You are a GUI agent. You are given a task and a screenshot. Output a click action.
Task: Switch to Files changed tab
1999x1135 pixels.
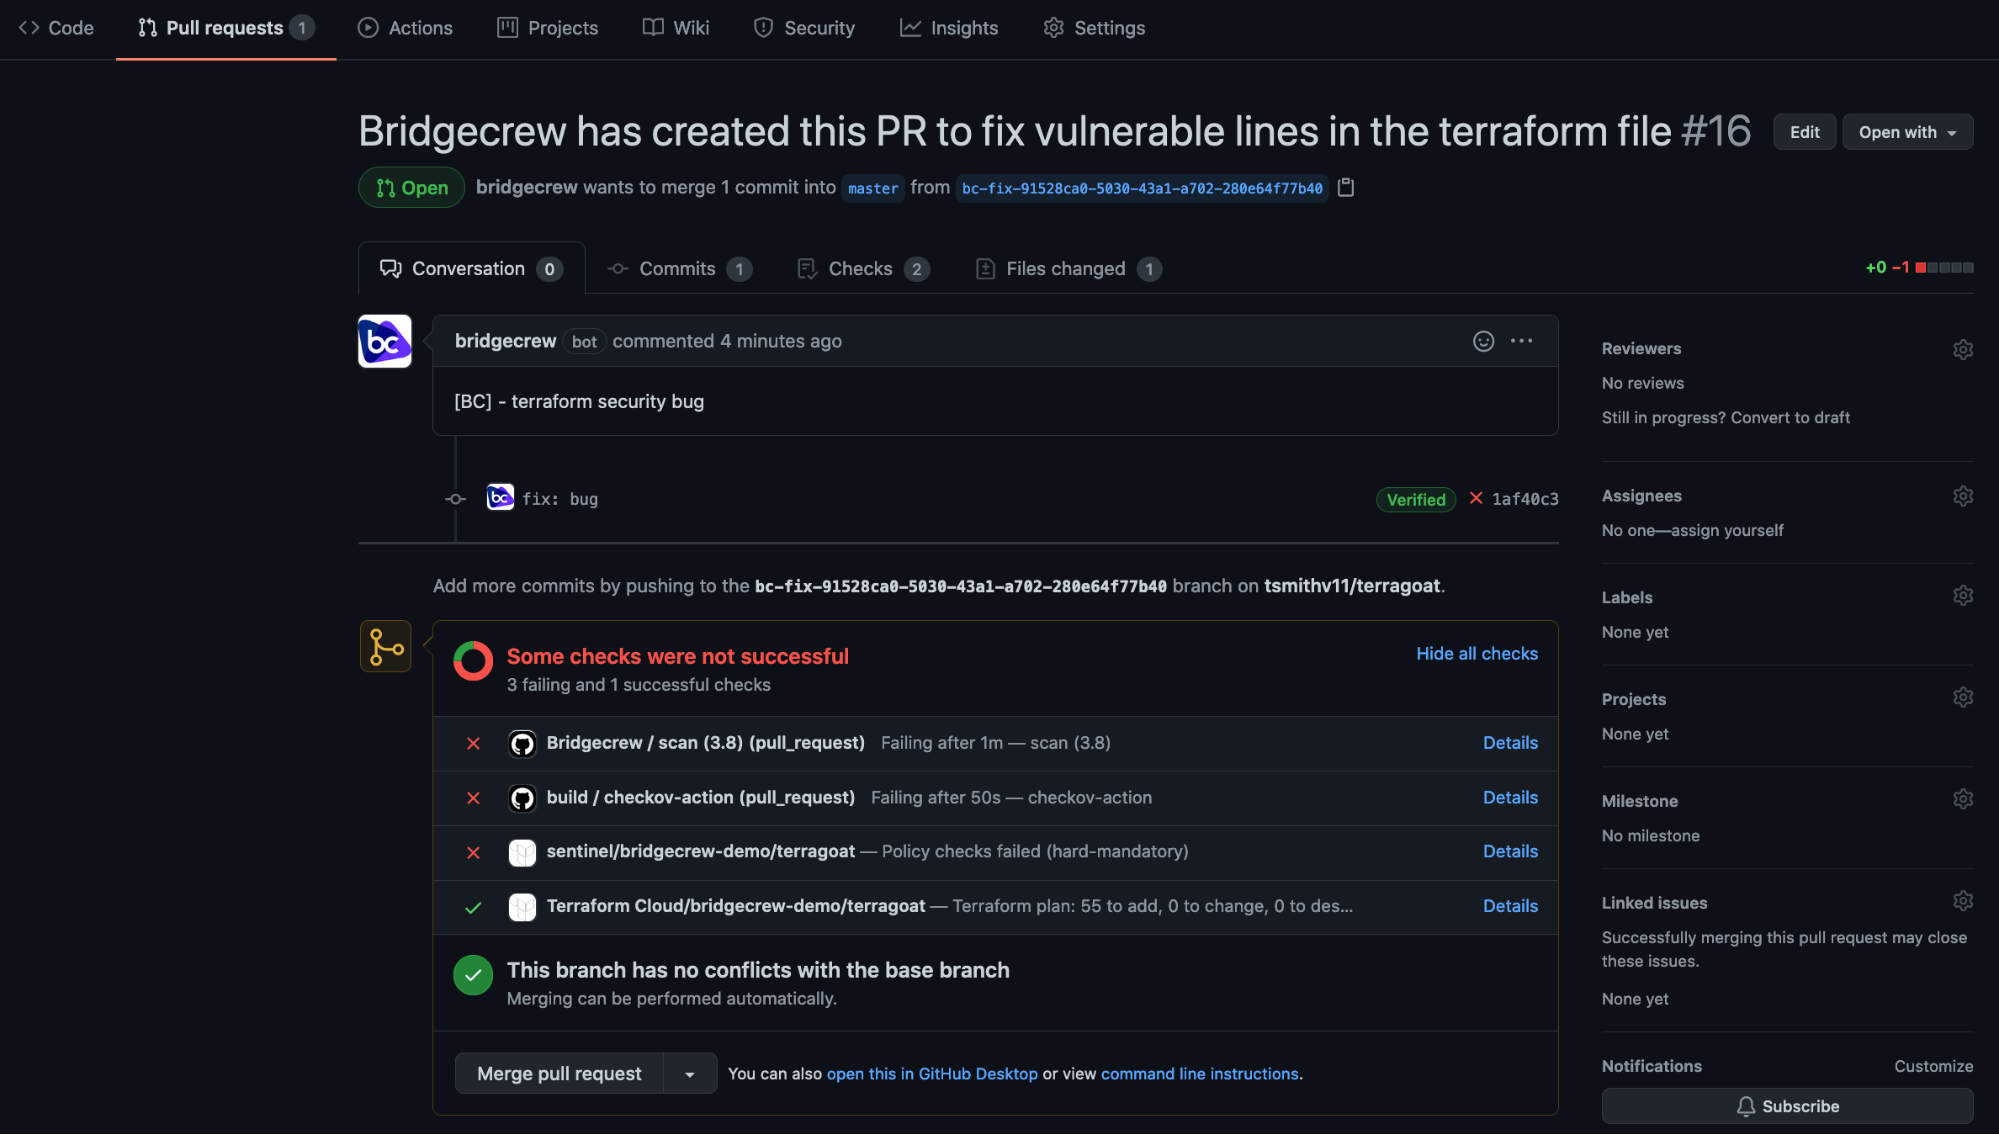1067,269
